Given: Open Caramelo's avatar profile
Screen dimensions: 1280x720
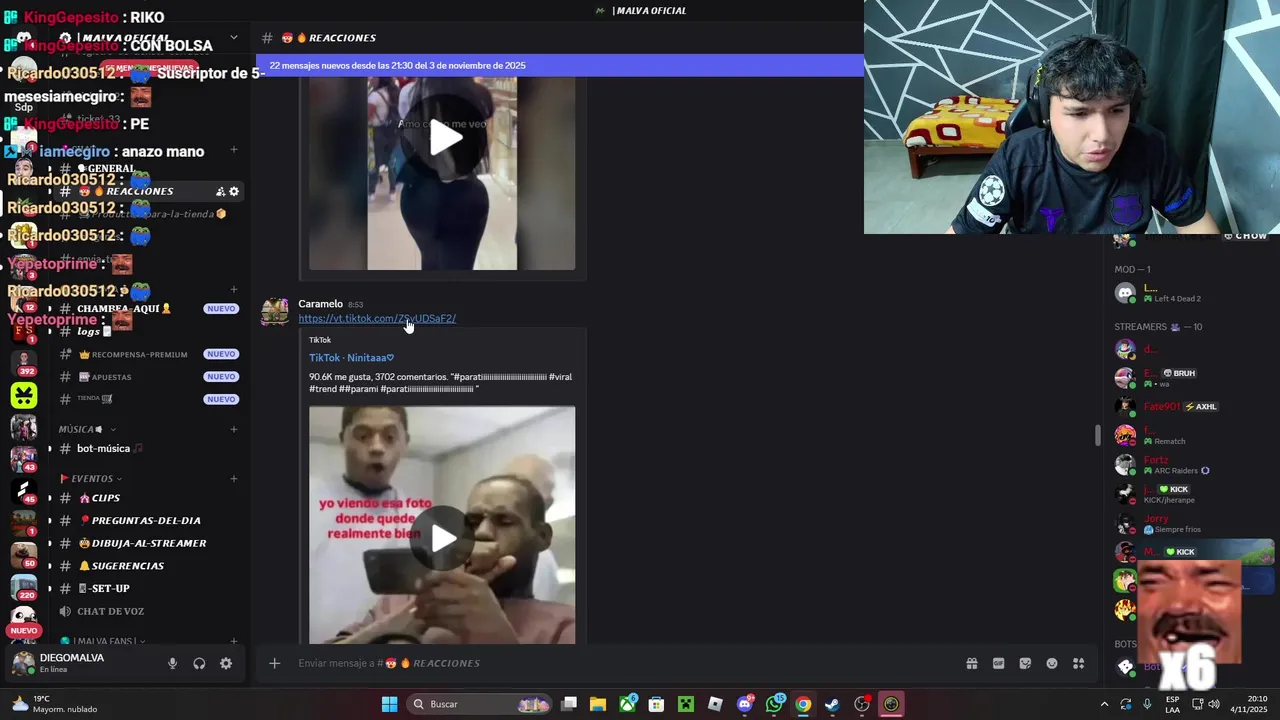Looking at the screenshot, I should (x=275, y=312).
